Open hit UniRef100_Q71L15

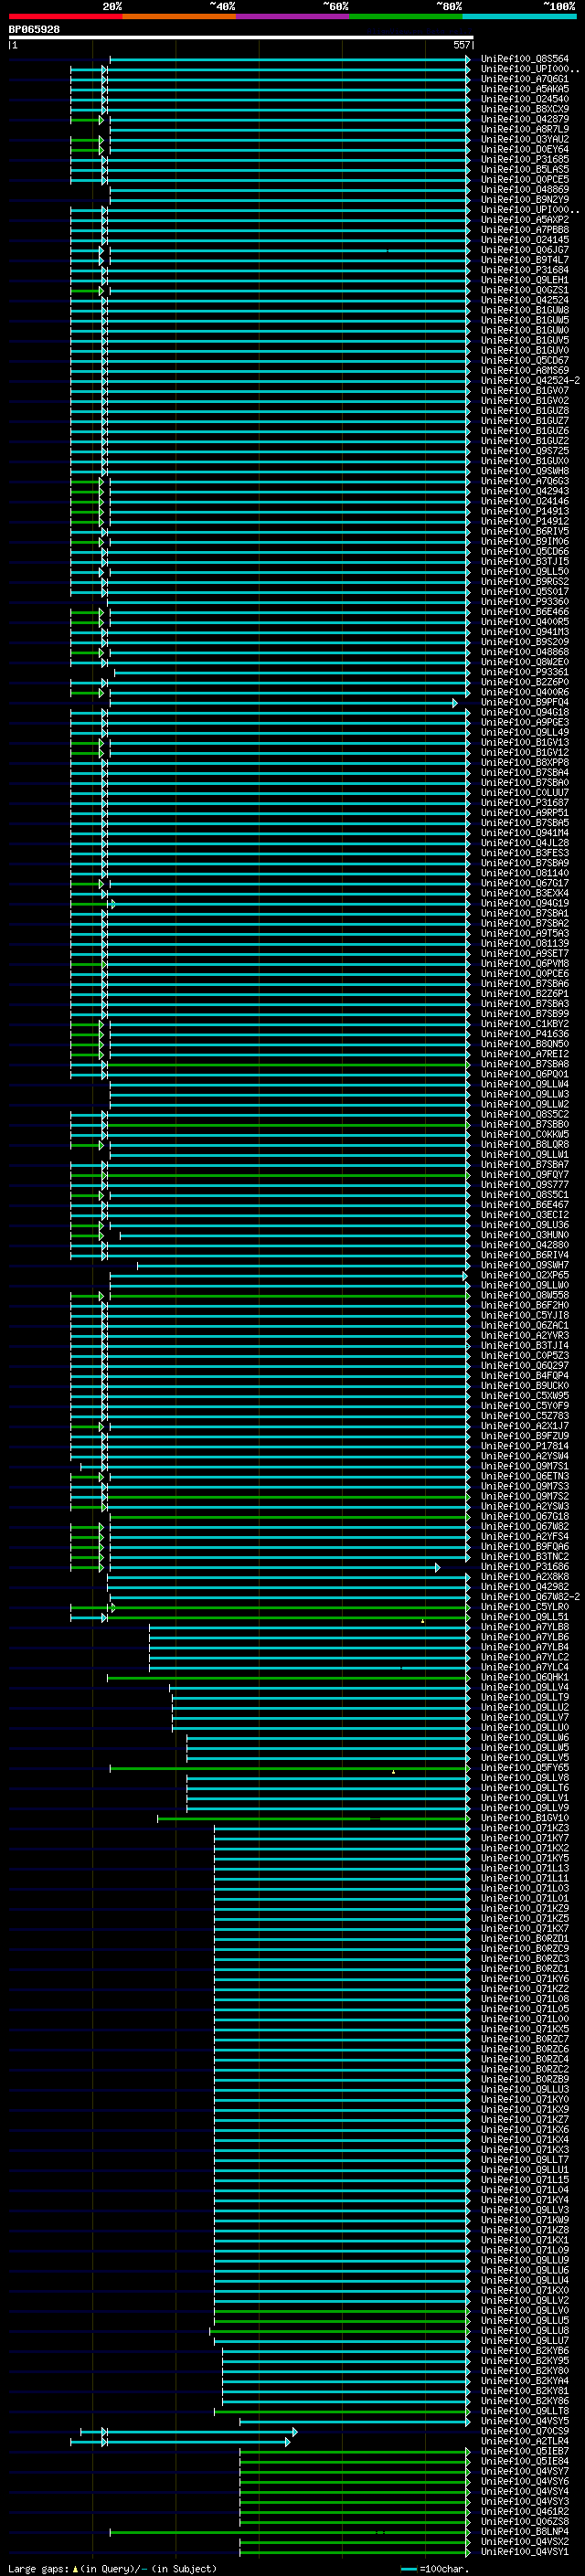point(525,2180)
